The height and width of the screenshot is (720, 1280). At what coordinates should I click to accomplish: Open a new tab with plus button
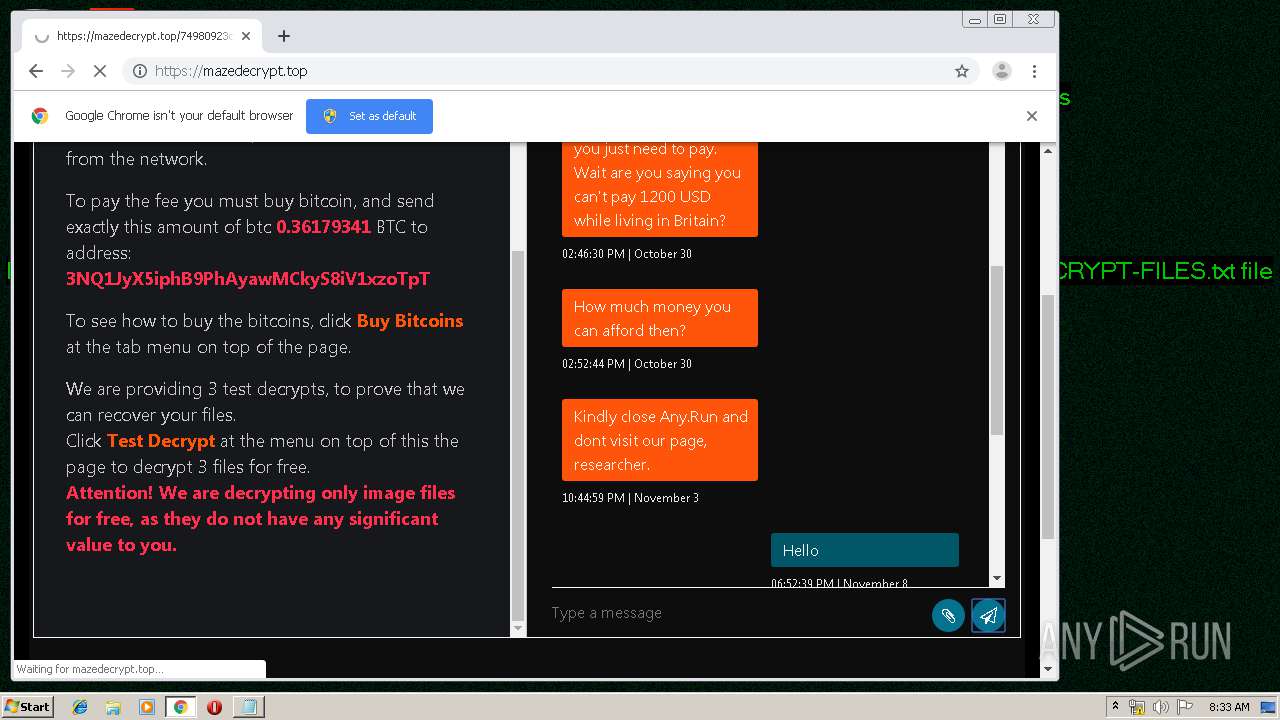click(284, 36)
